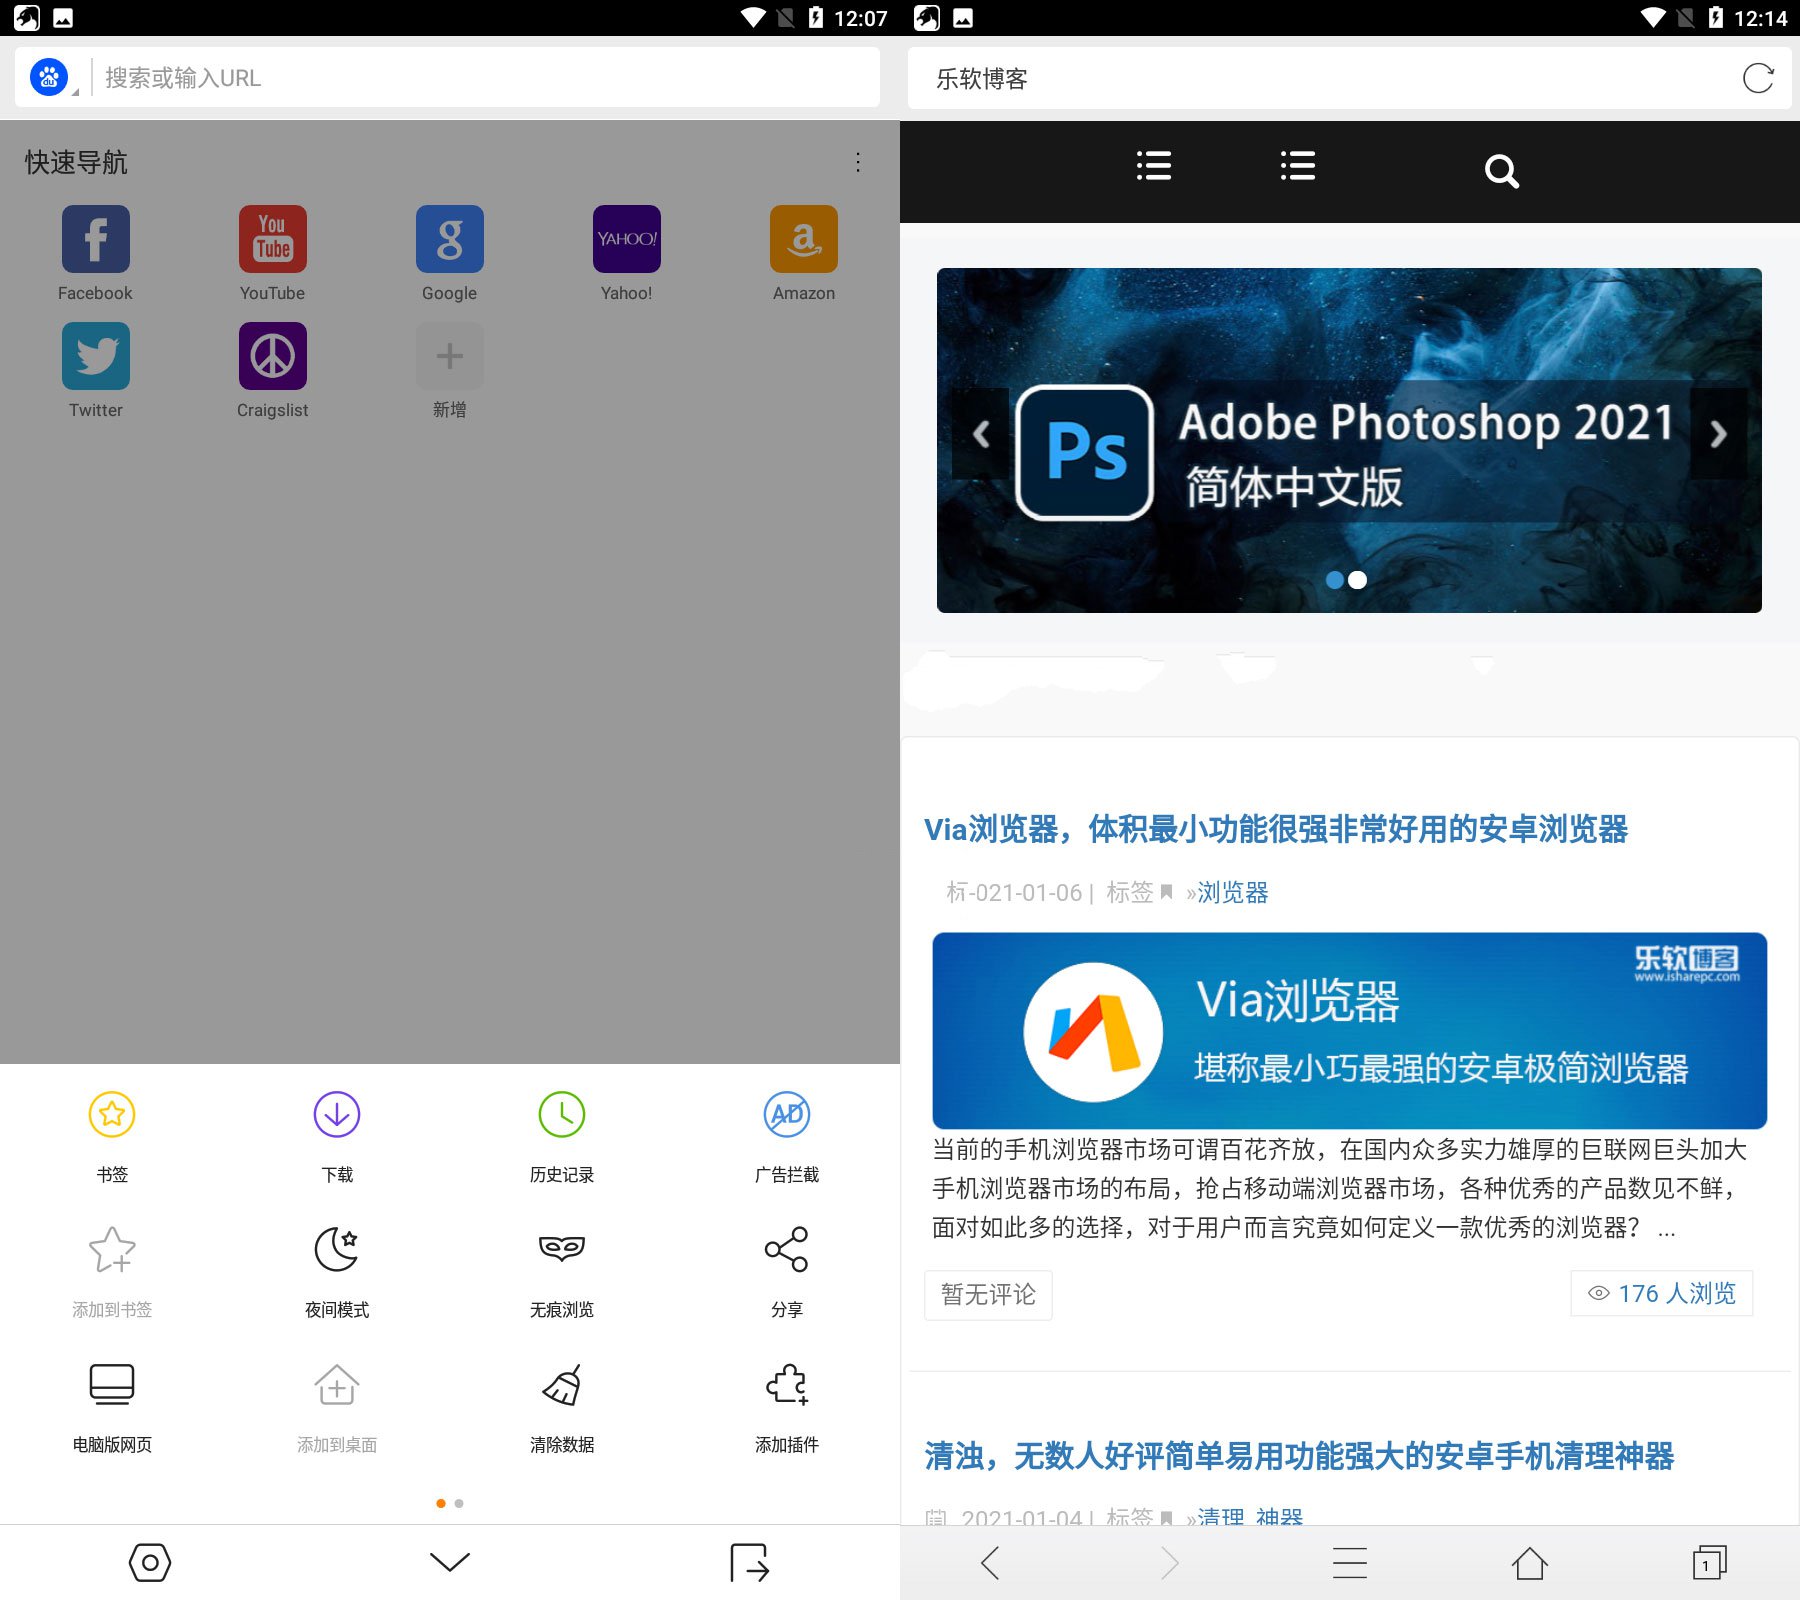Image resolution: width=1800 pixels, height=1600 pixels.
Task: Toggle 广告拦截 ad blocking
Action: [x=787, y=1137]
